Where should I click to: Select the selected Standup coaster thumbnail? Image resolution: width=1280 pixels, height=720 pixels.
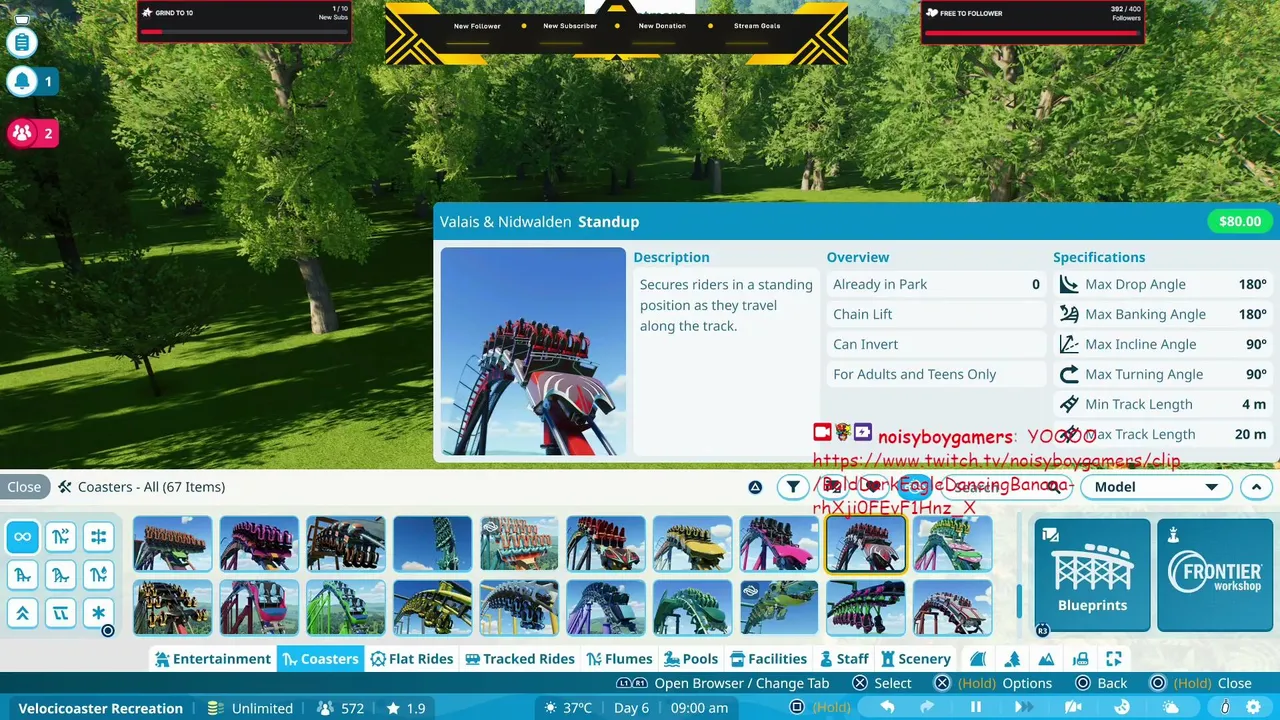click(865, 543)
